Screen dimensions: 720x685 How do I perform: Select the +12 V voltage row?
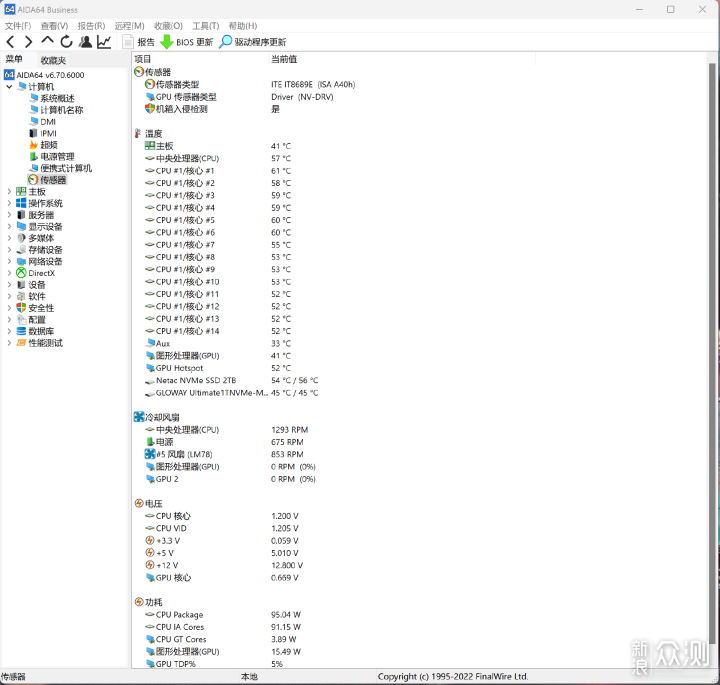coord(420,565)
